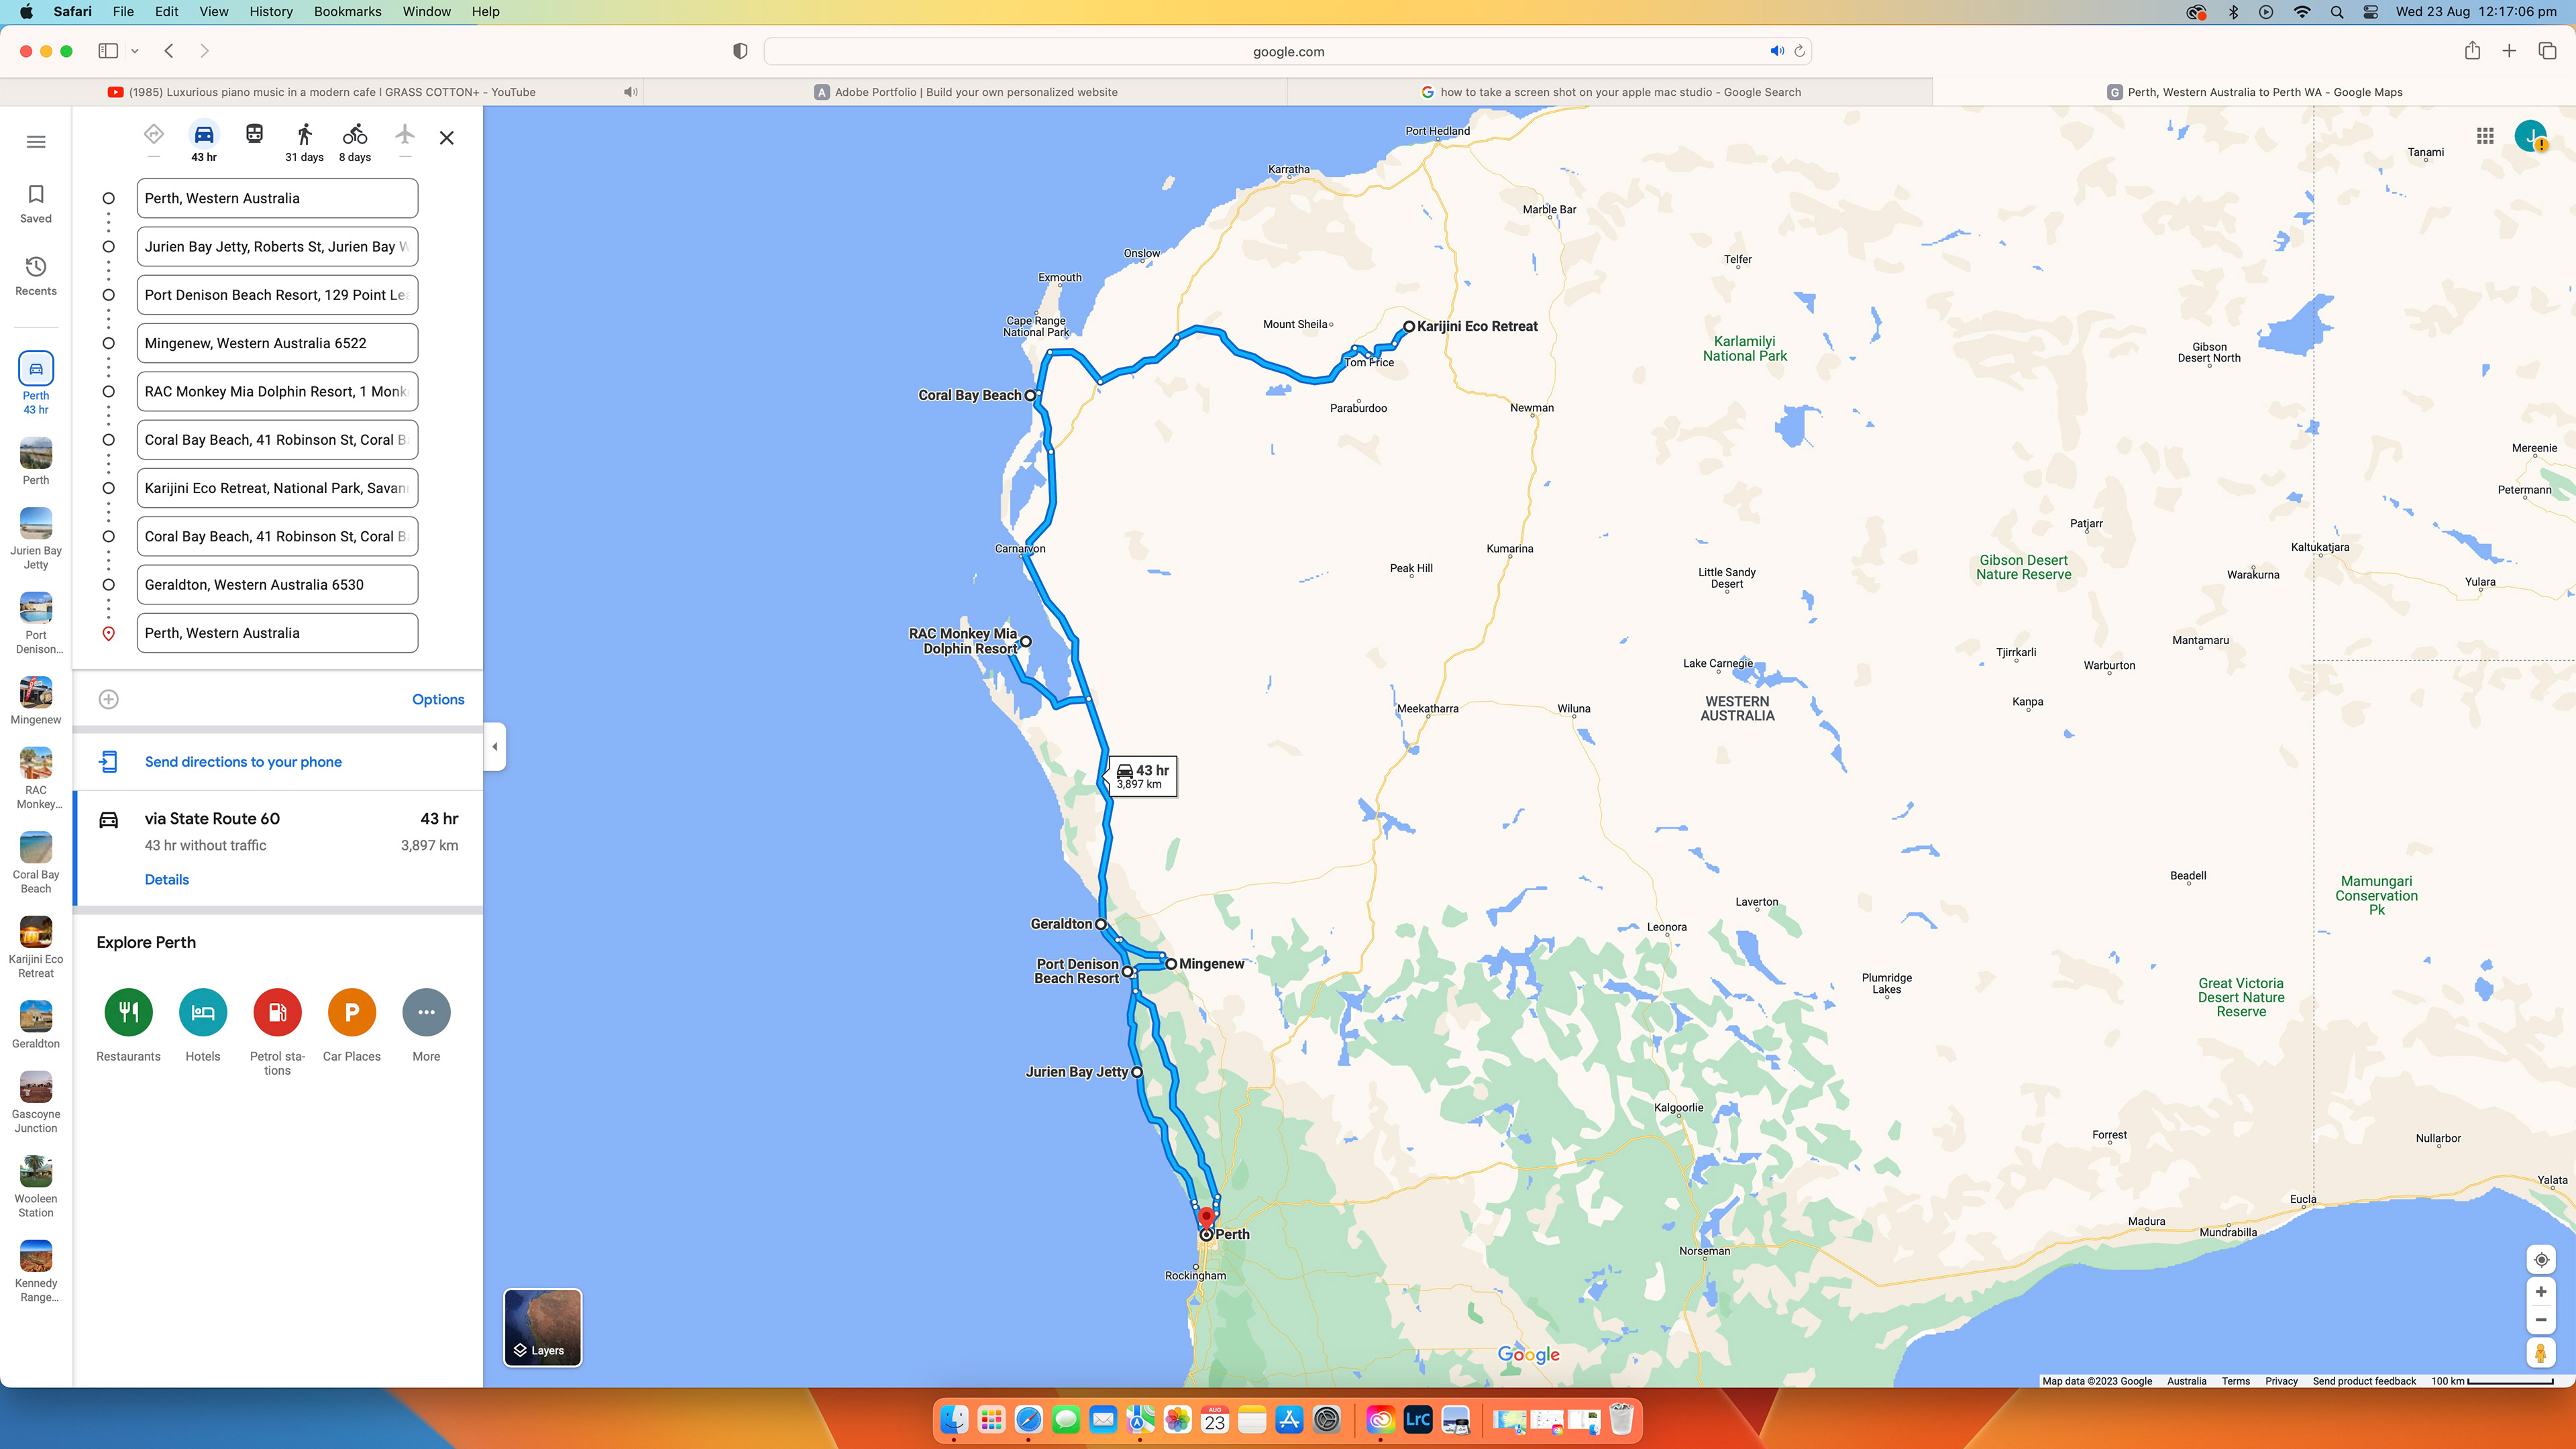This screenshot has width=2576, height=1449.
Task: Edit the Jurien Bay Jetty stop field
Action: point(277,247)
